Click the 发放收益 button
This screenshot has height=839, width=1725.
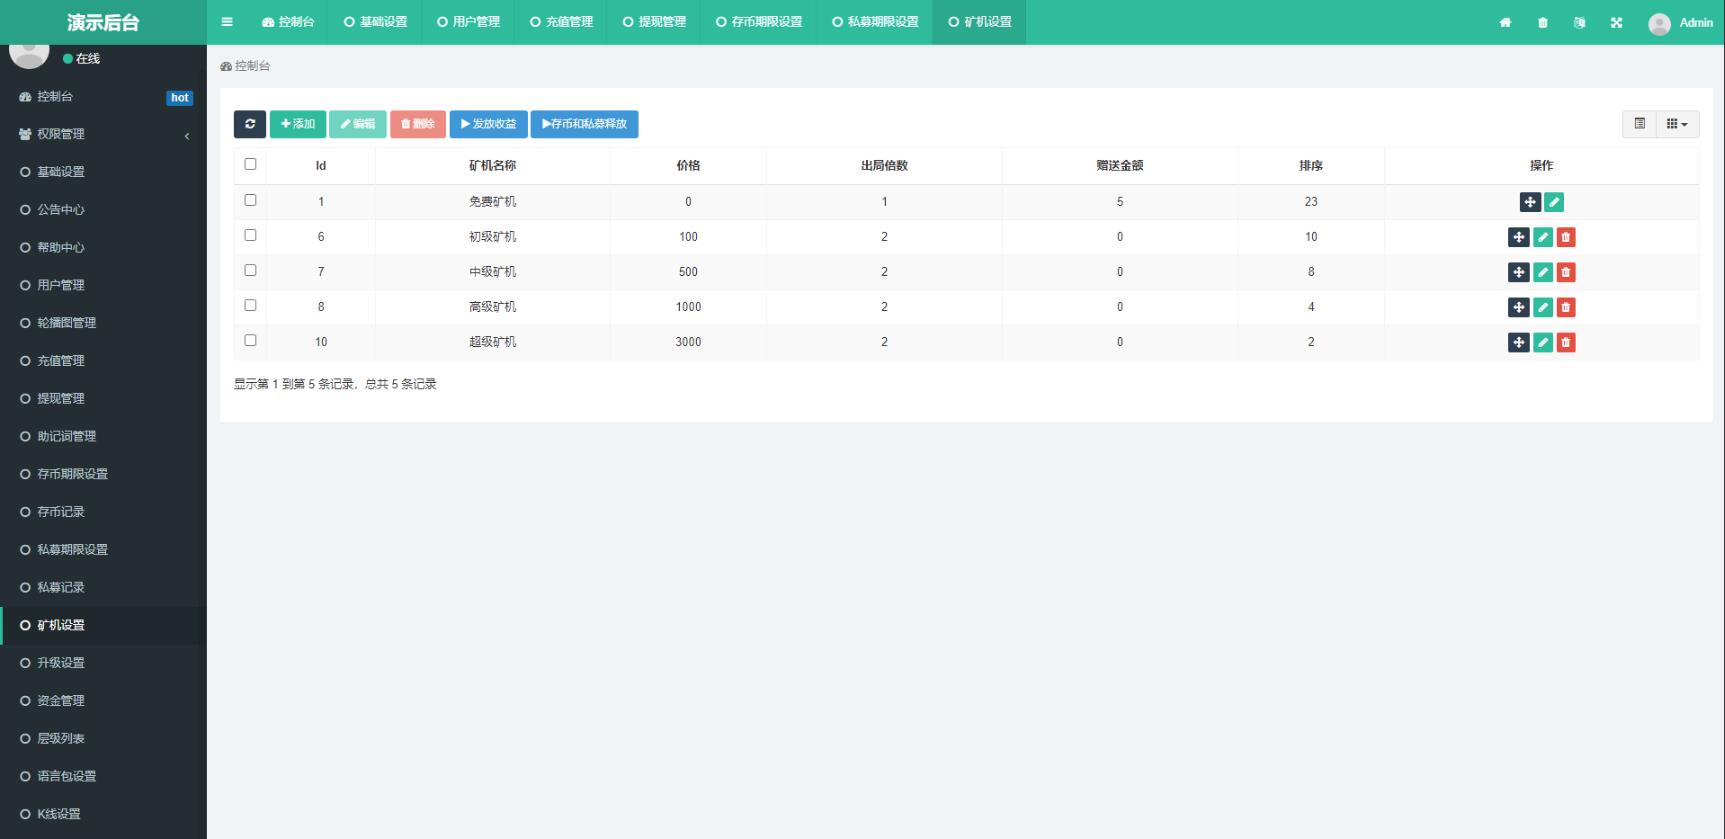tap(488, 124)
